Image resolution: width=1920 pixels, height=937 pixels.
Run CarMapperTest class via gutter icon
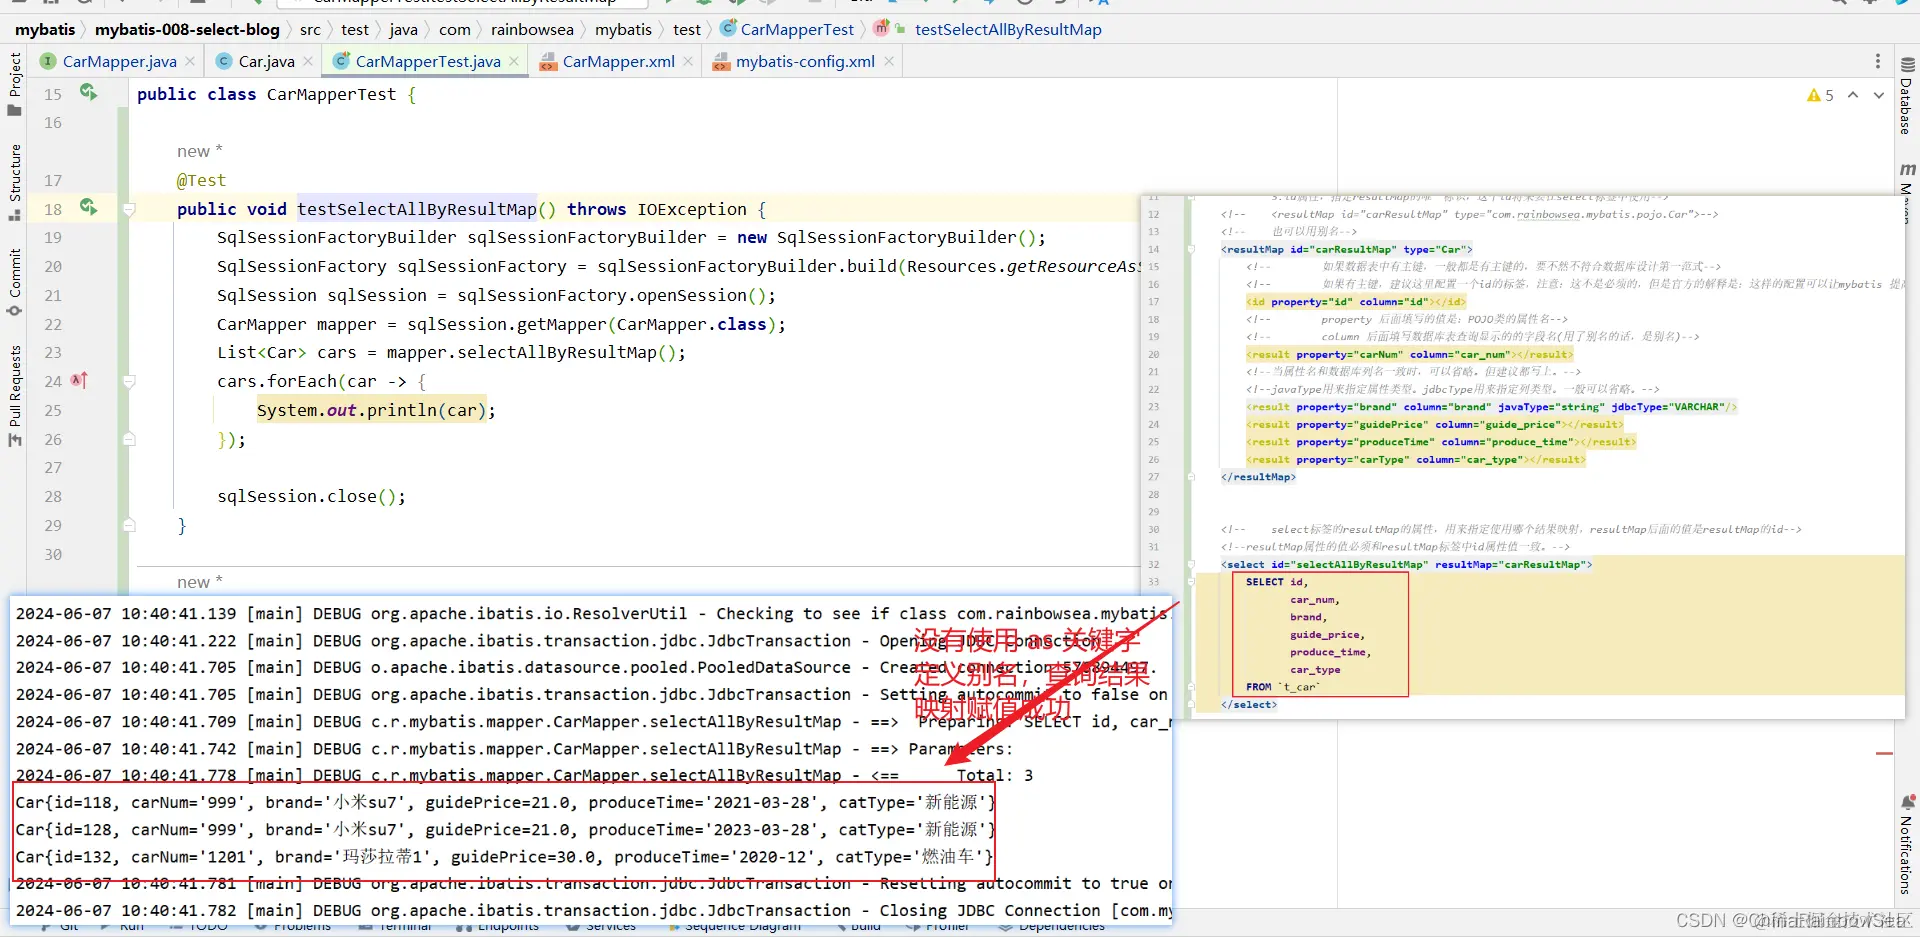coord(89,93)
